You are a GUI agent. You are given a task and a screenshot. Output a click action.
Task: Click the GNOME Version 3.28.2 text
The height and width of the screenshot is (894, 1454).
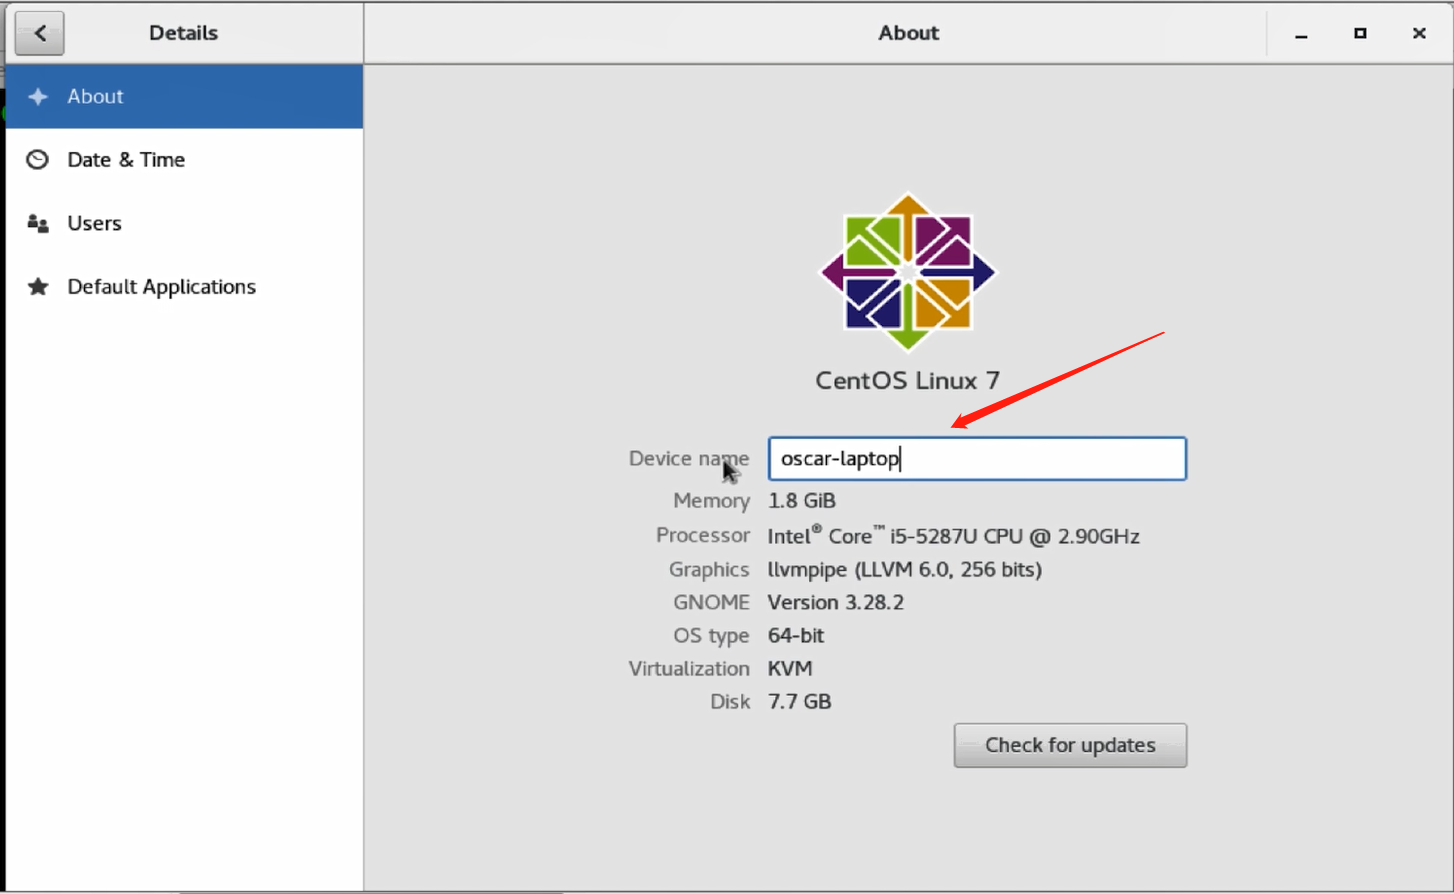[835, 603]
